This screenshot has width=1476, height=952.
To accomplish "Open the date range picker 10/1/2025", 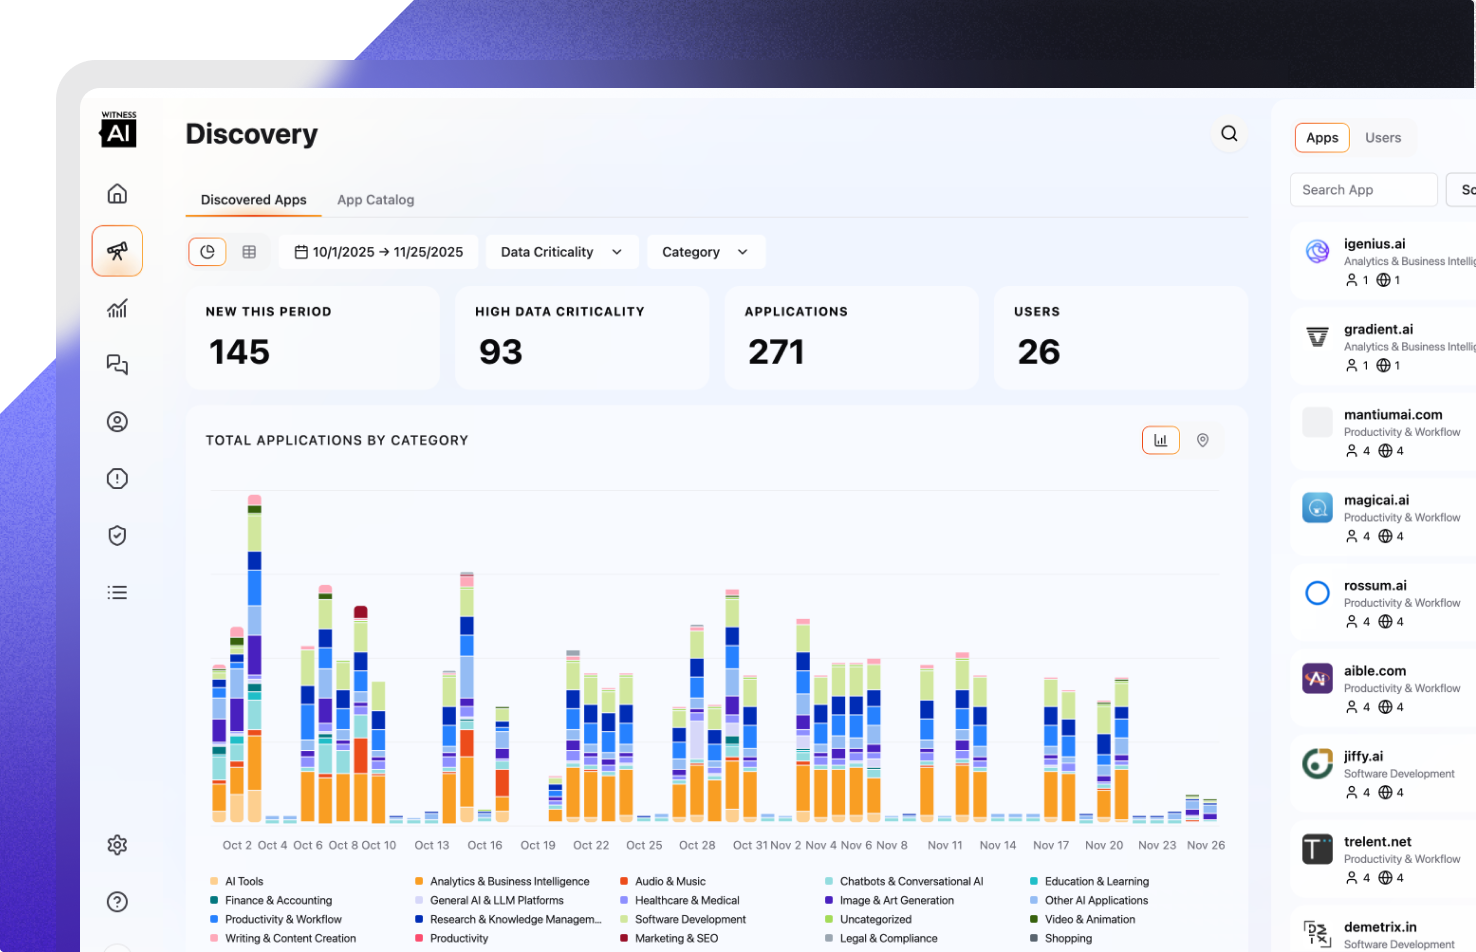I will tap(378, 252).
